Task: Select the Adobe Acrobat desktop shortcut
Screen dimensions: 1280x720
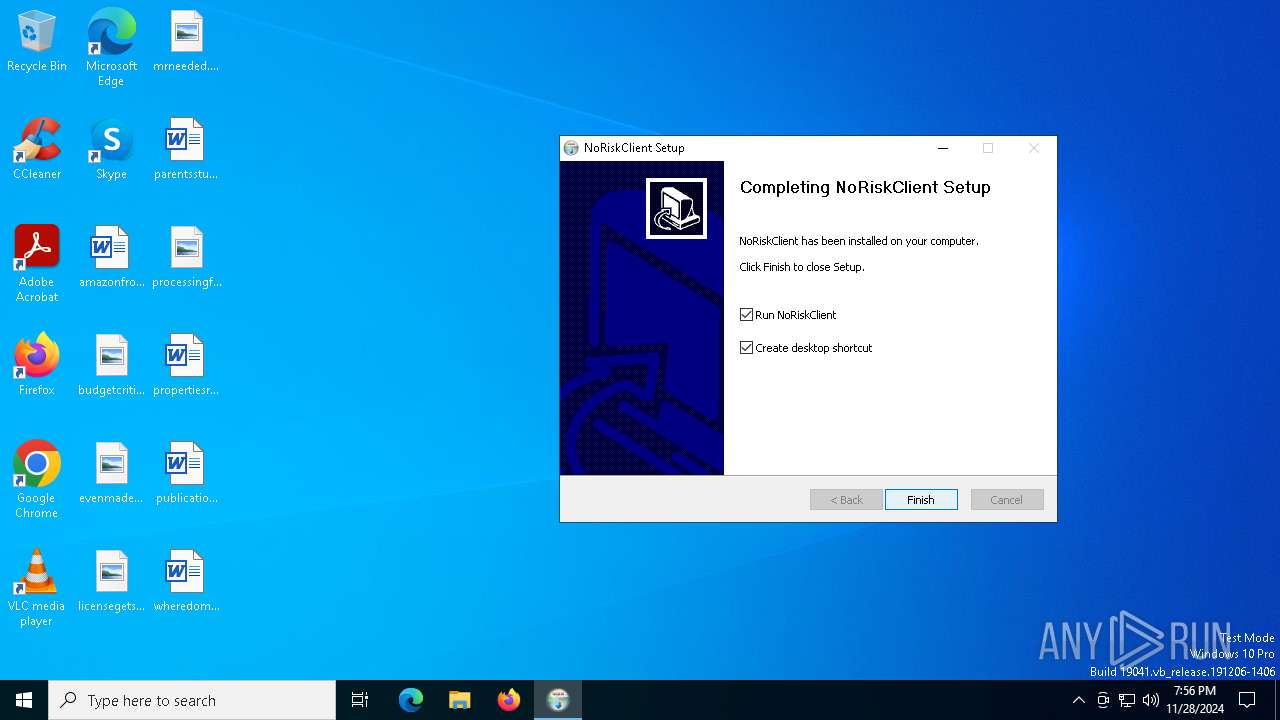Action: coord(37,264)
